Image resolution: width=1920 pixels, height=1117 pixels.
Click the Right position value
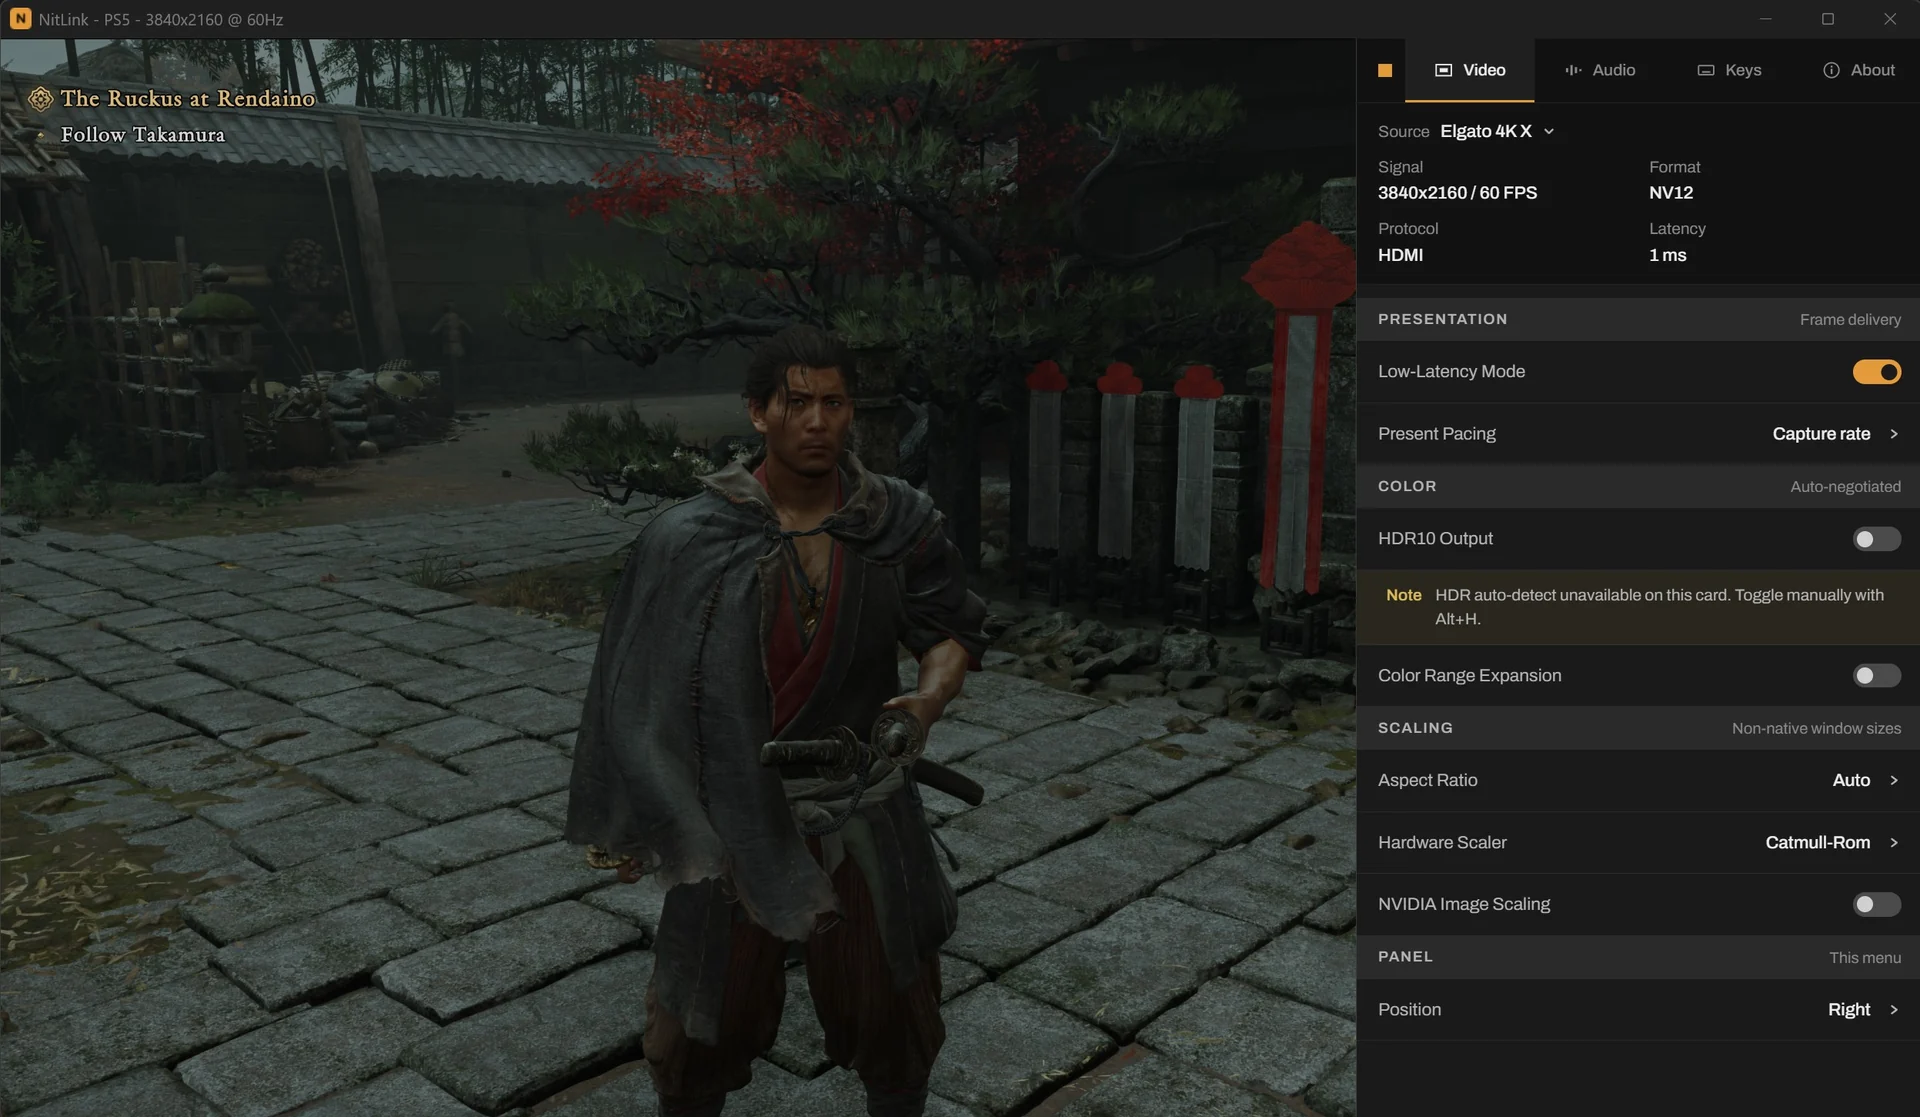click(1848, 1010)
